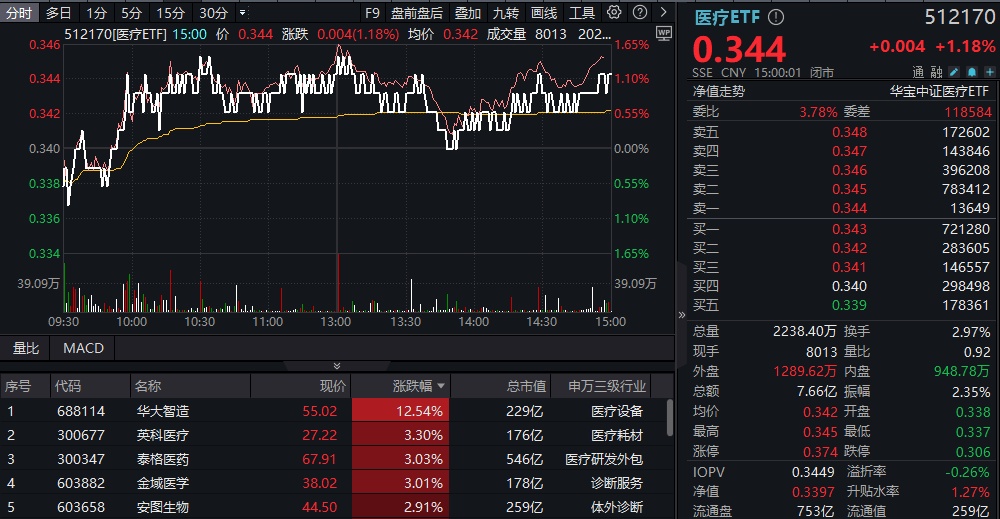Click the right arrow after the help icon
1000x519 pixels.
tap(663, 12)
